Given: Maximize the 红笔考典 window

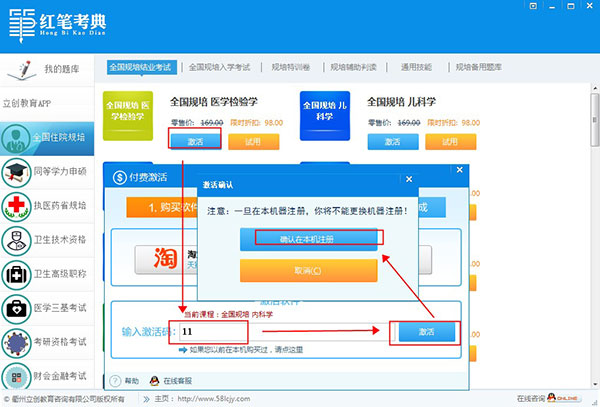Looking at the screenshot, I should [571, 6].
